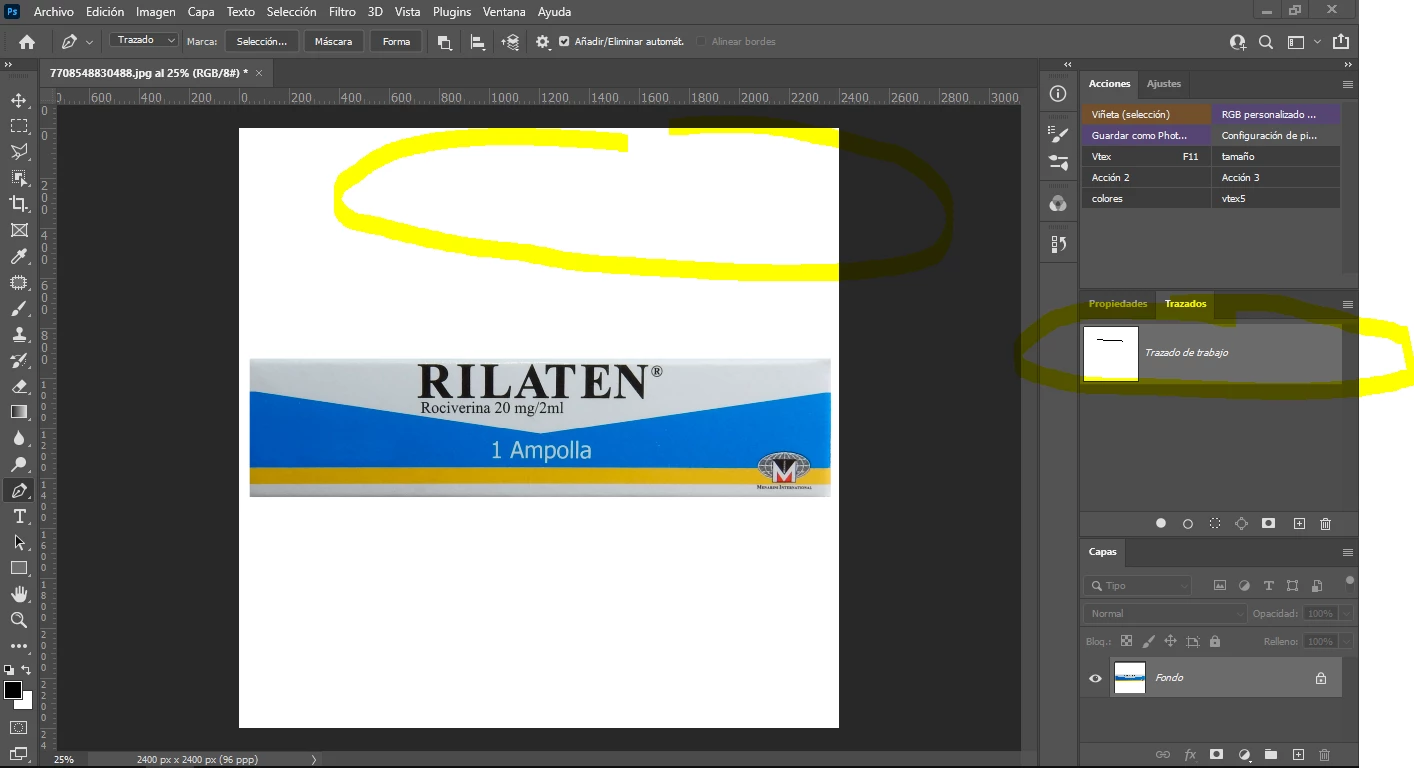
Task: Select the Path Selection tool
Action: pyautogui.click(x=18, y=542)
